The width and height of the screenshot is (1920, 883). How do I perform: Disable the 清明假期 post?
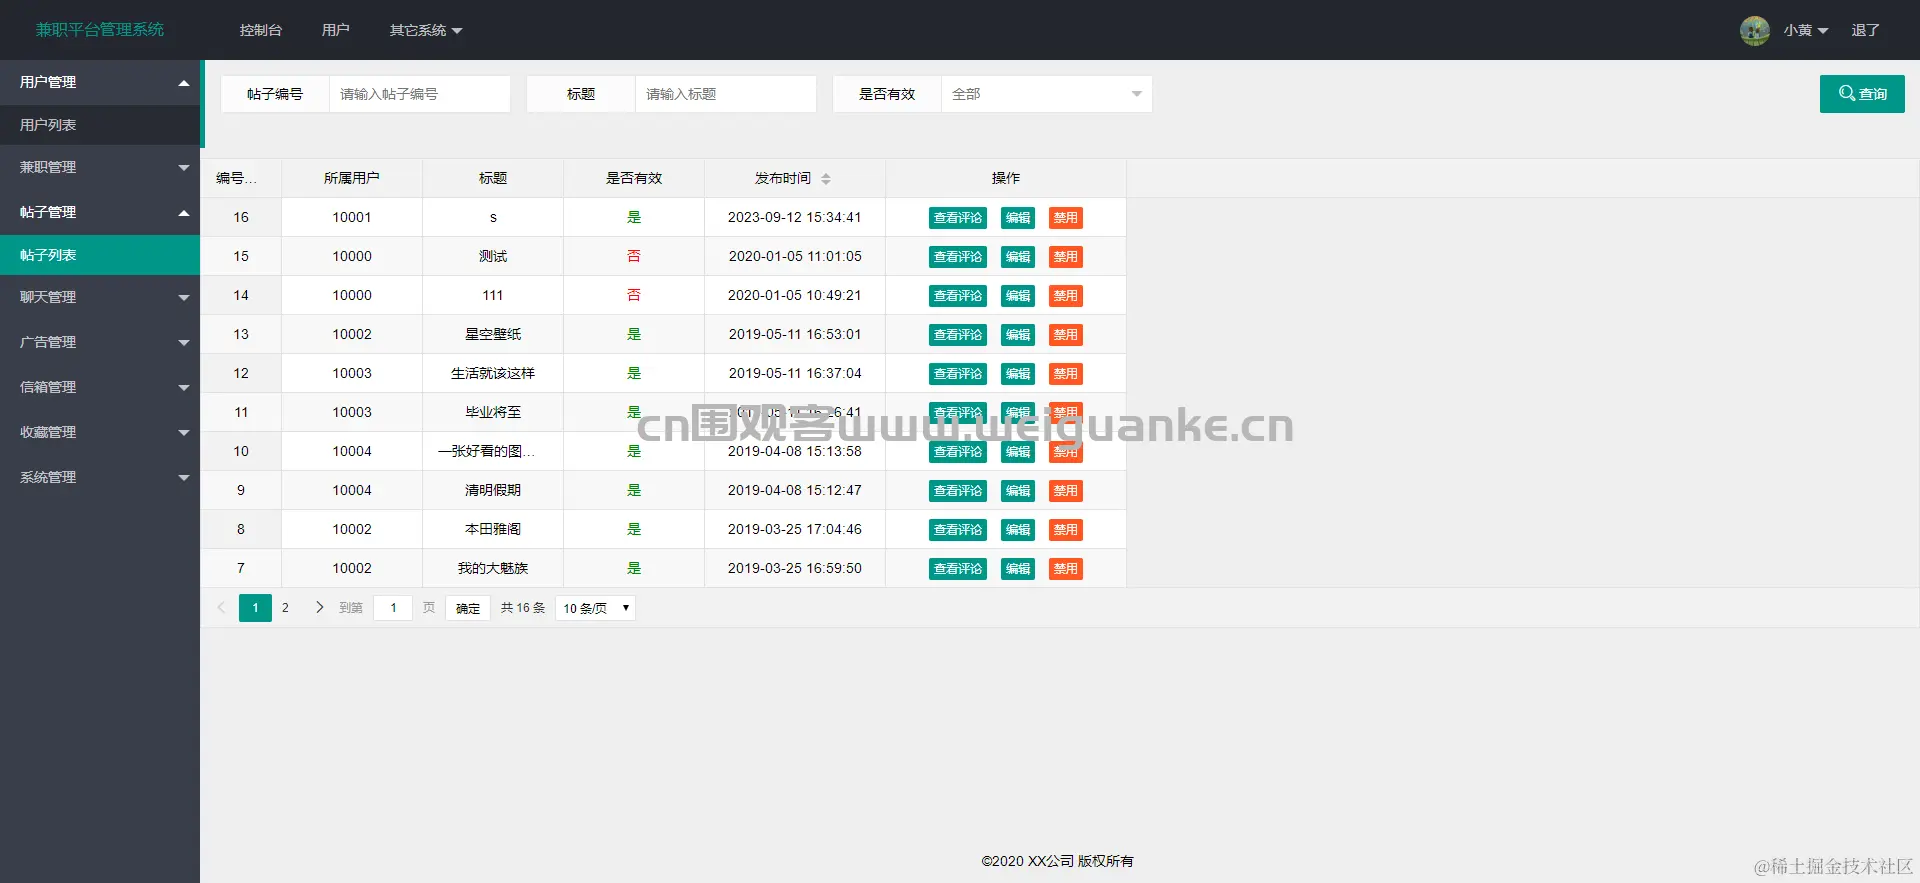(x=1066, y=491)
